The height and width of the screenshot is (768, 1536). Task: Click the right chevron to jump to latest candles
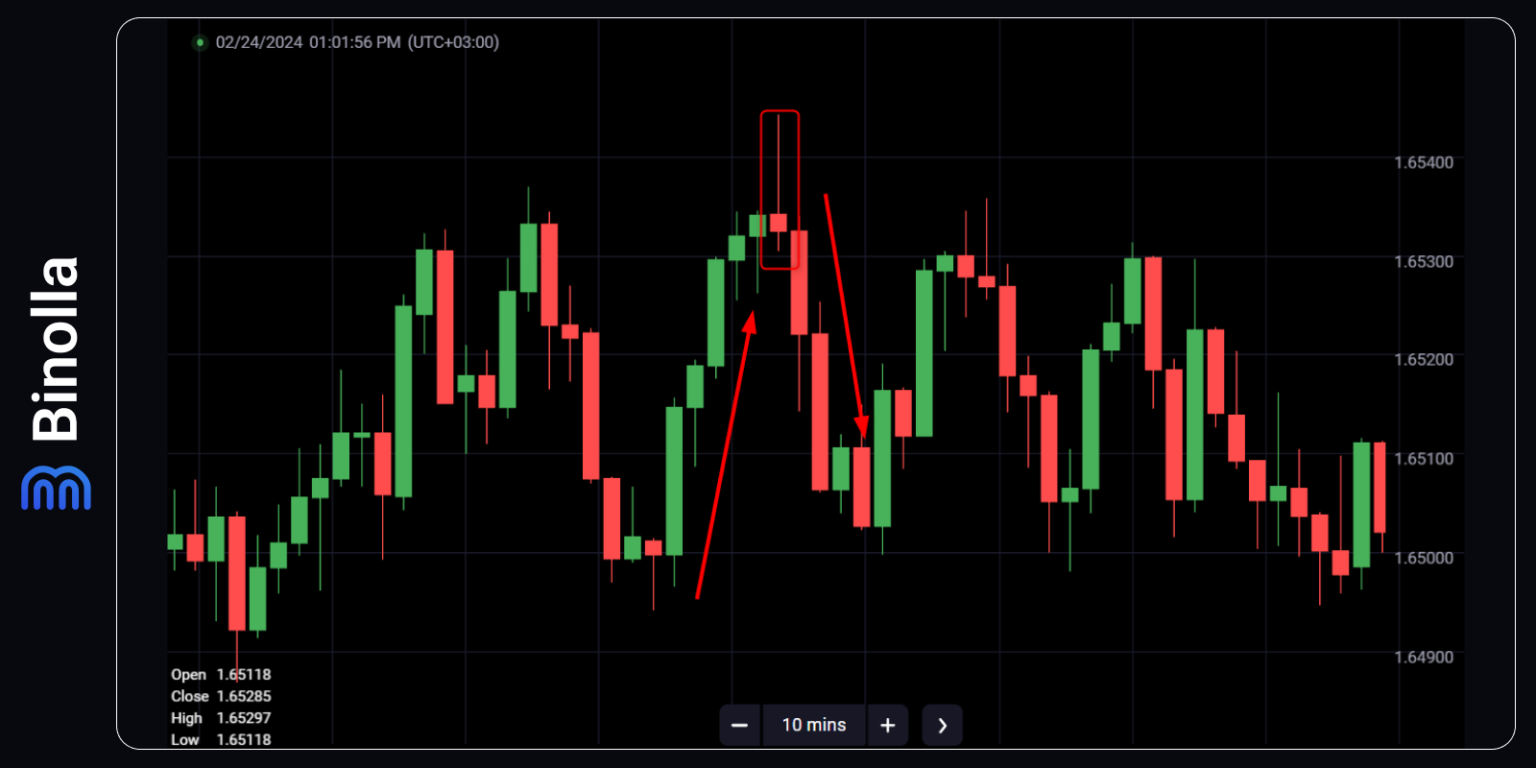[942, 725]
